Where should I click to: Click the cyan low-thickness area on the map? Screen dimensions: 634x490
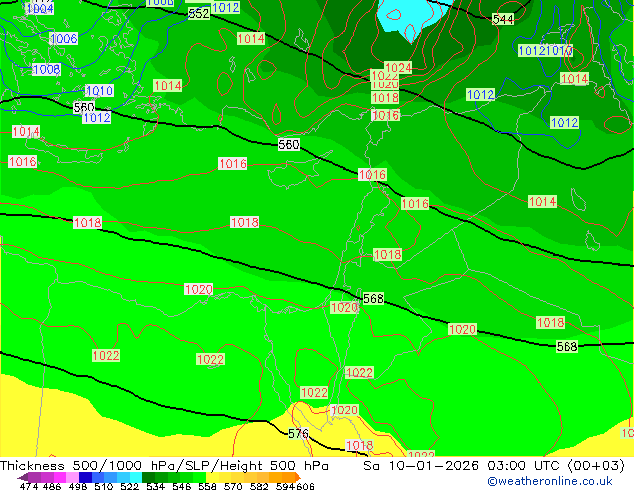pos(408,16)
